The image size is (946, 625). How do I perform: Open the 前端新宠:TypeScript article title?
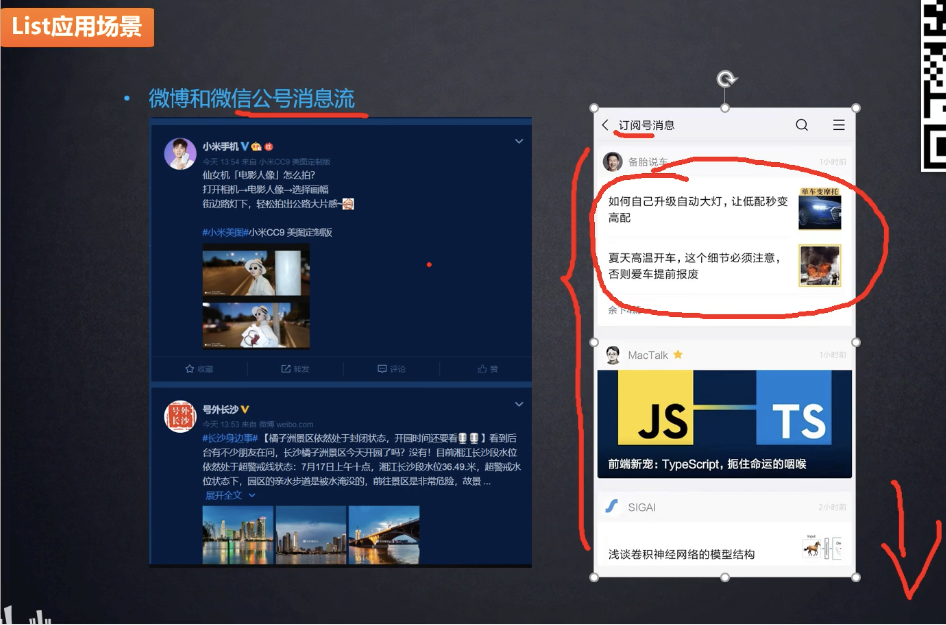click(x=707, y=464)
